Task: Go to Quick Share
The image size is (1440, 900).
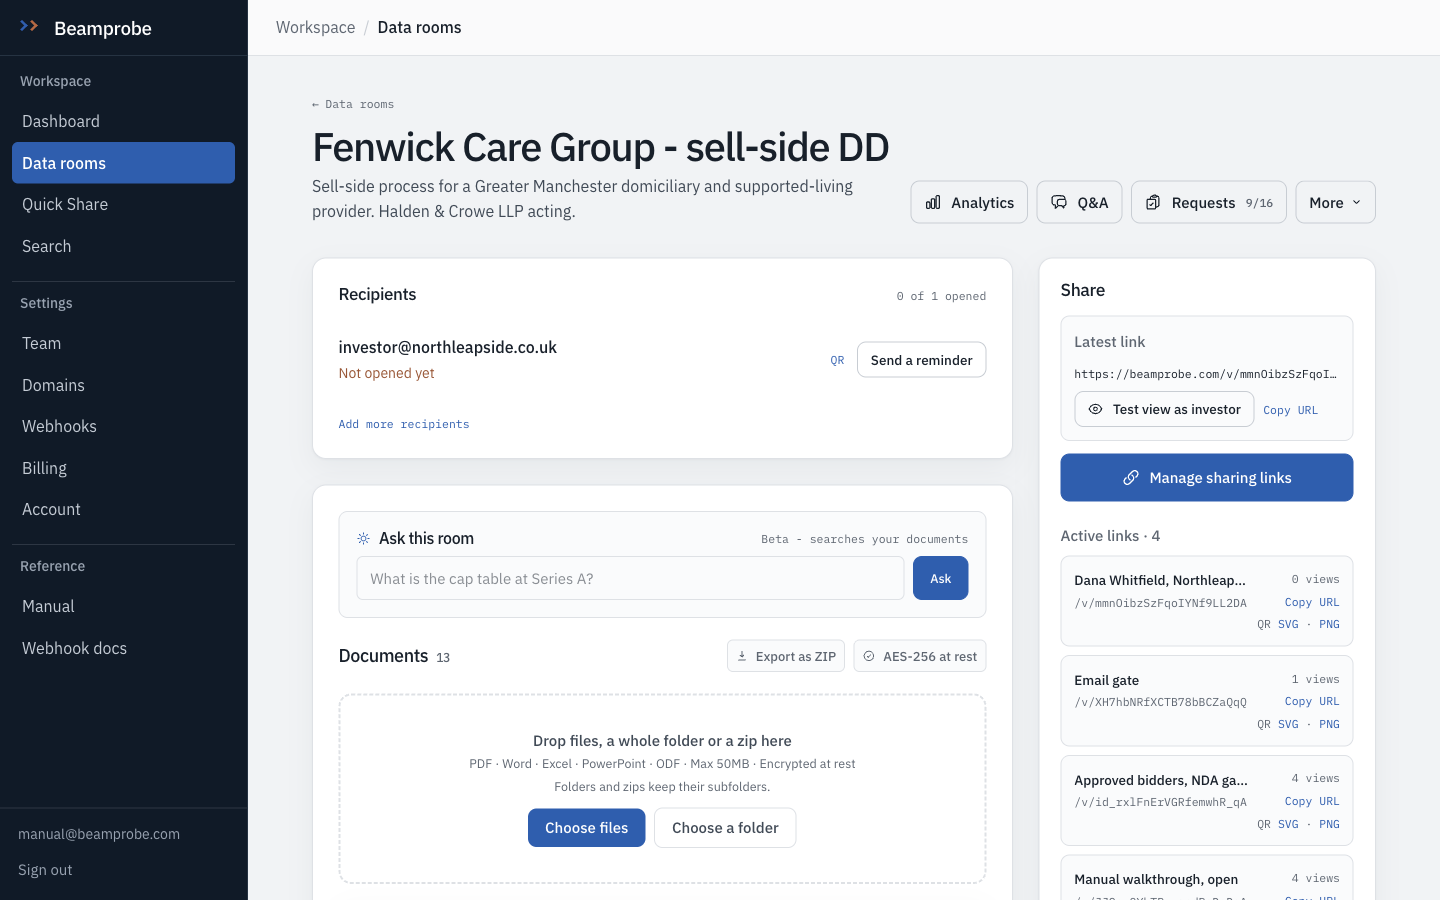Action: [123, 204]
